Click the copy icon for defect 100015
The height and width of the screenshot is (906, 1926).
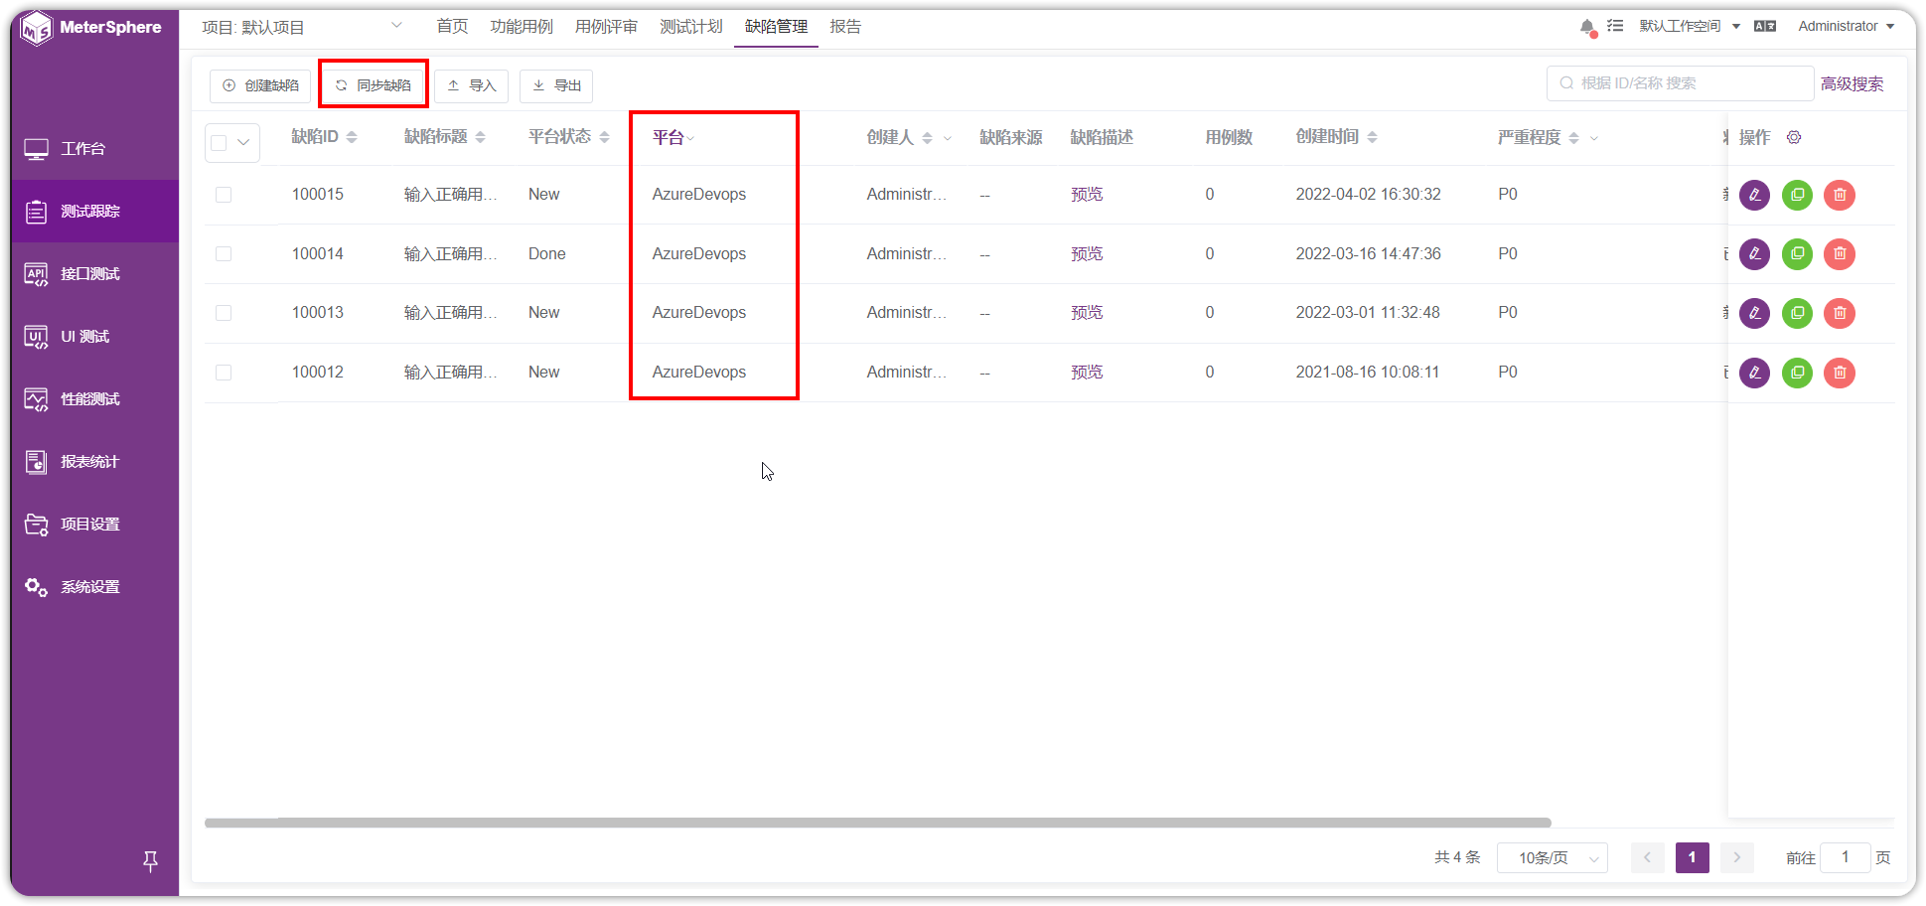pos(1797,195)
